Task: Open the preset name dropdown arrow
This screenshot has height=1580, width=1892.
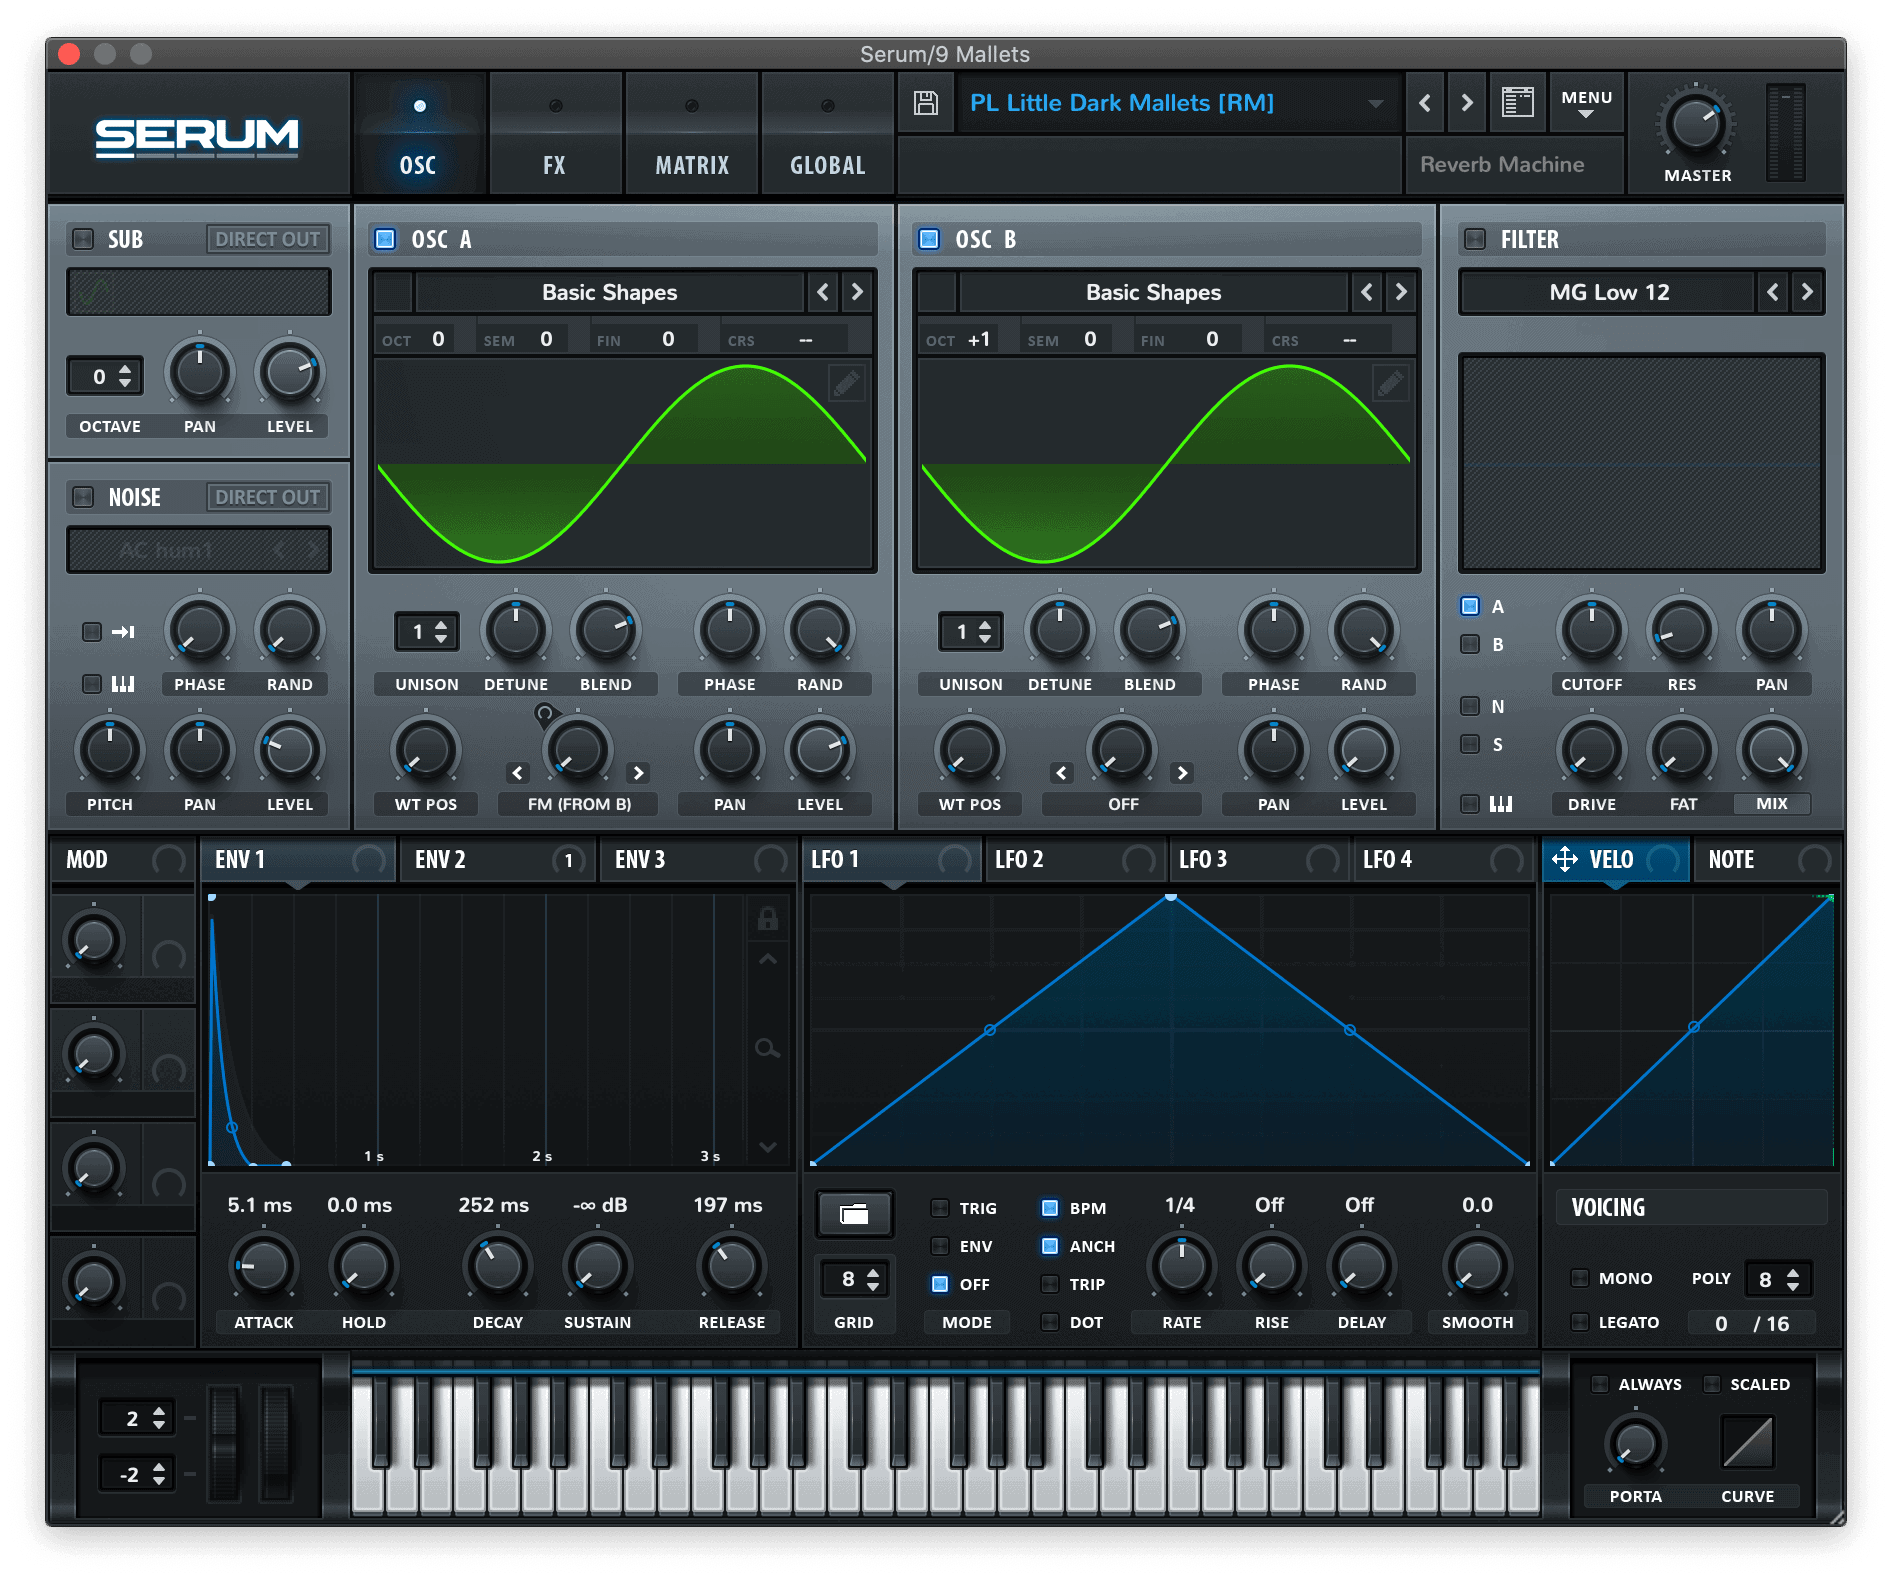Action: (x=1376, y=104)
